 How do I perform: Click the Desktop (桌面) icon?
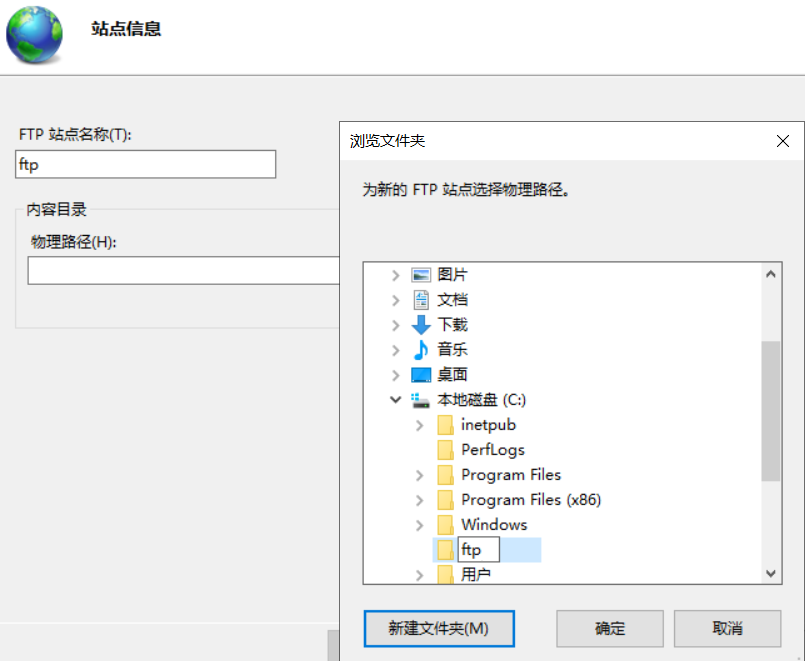click(x=421, y=375)
